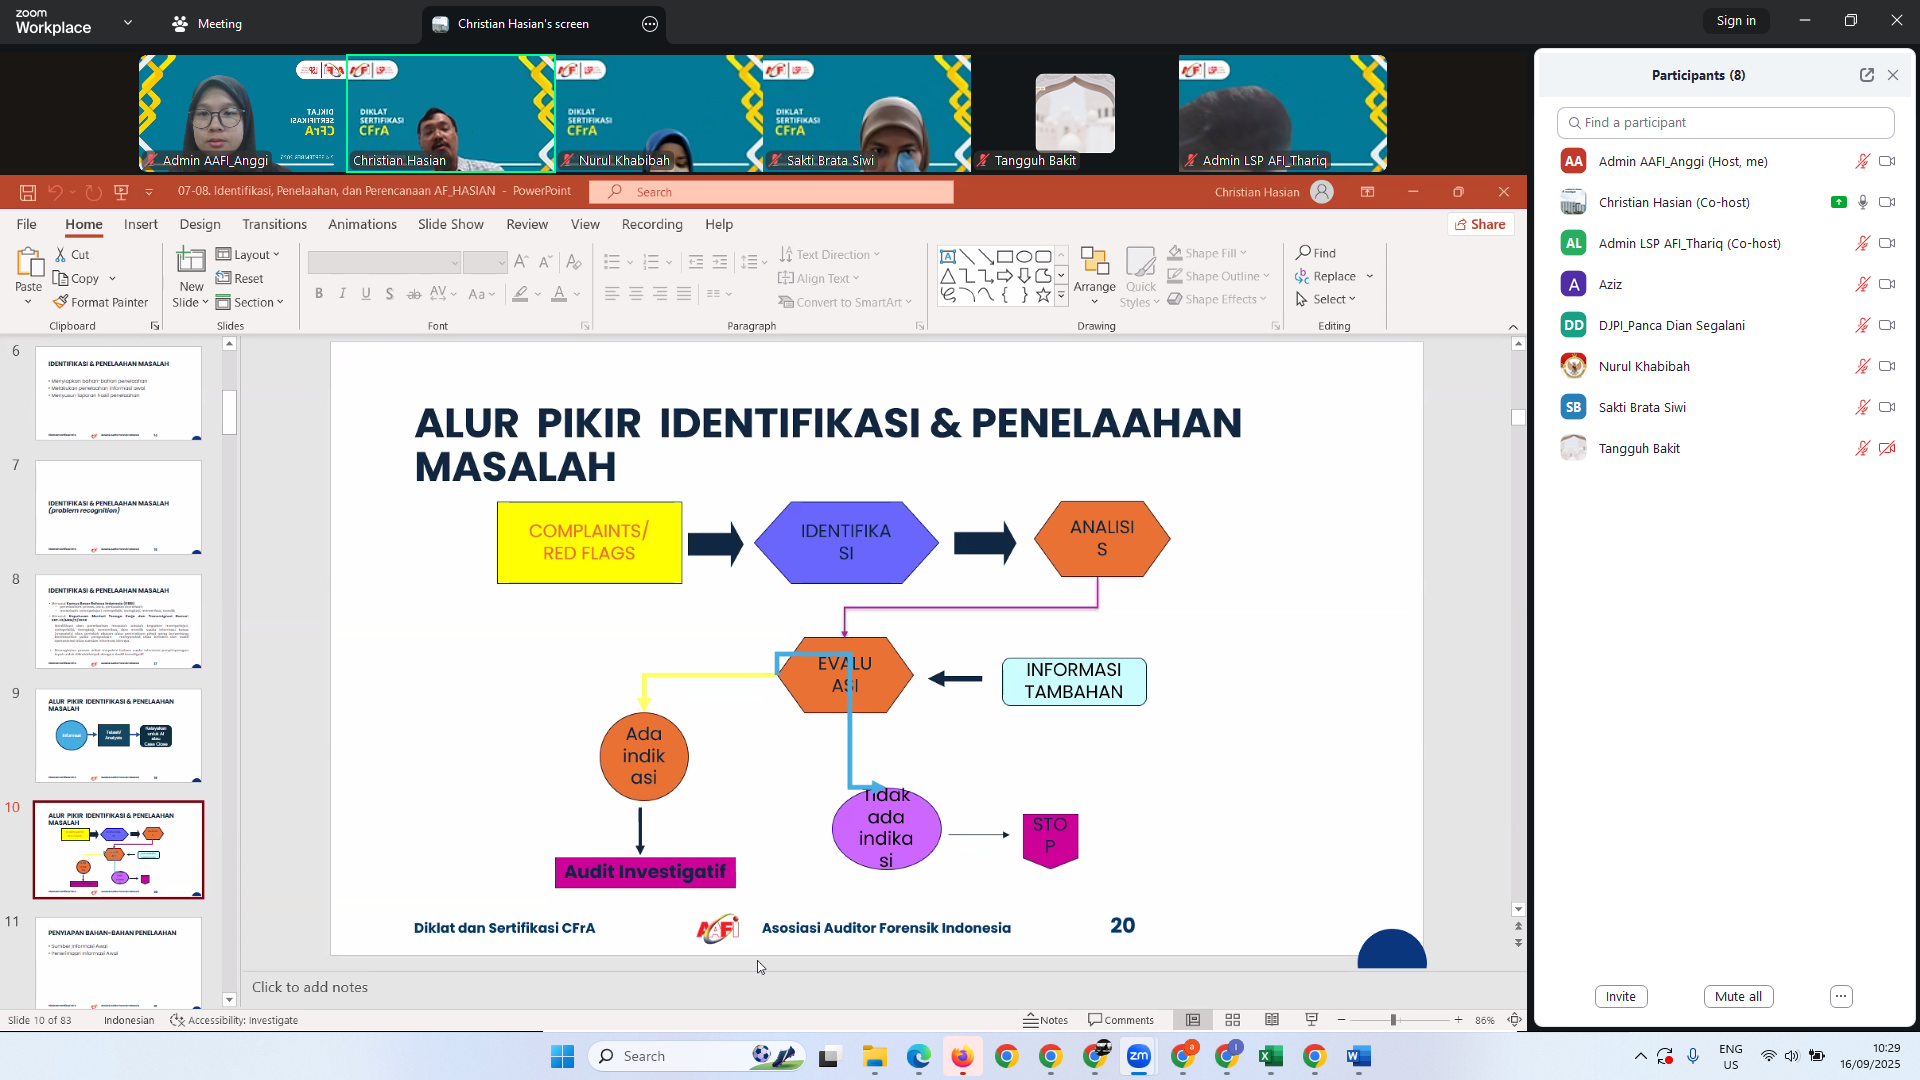
Task: Unmute Aziz's microphone in participants list
Action: (x=1862, y=284)
